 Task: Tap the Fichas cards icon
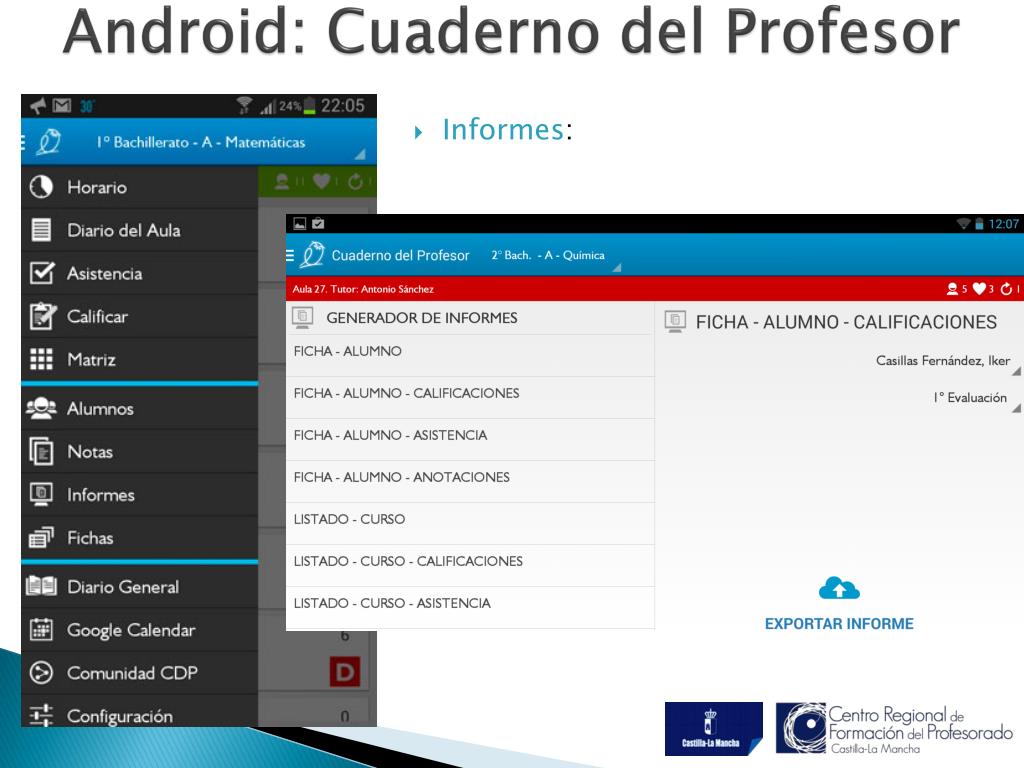tap(41, 537)
